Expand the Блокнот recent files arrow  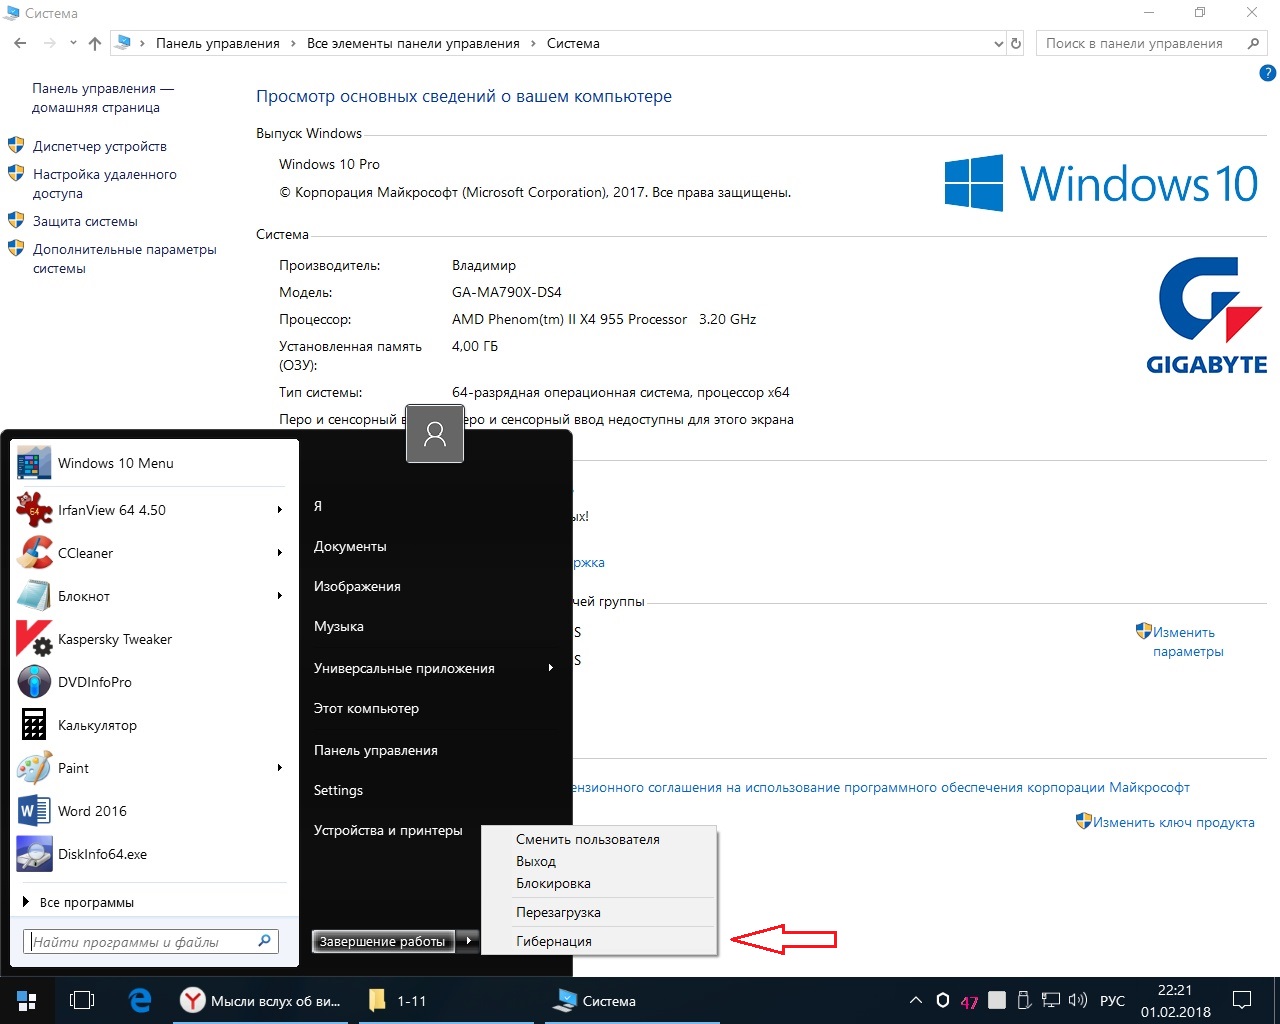(280, 596)
